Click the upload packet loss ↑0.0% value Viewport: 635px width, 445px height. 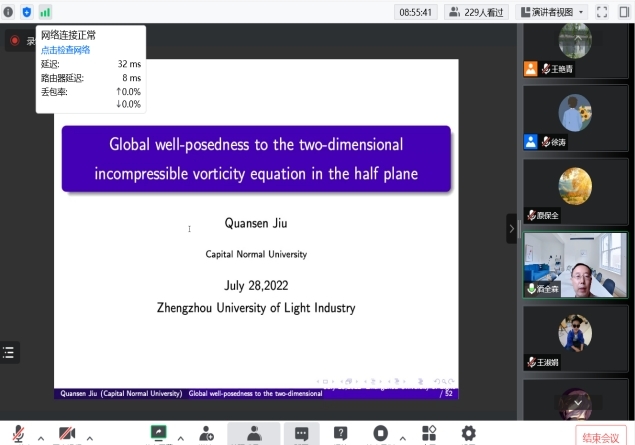[x=128, y=92]
